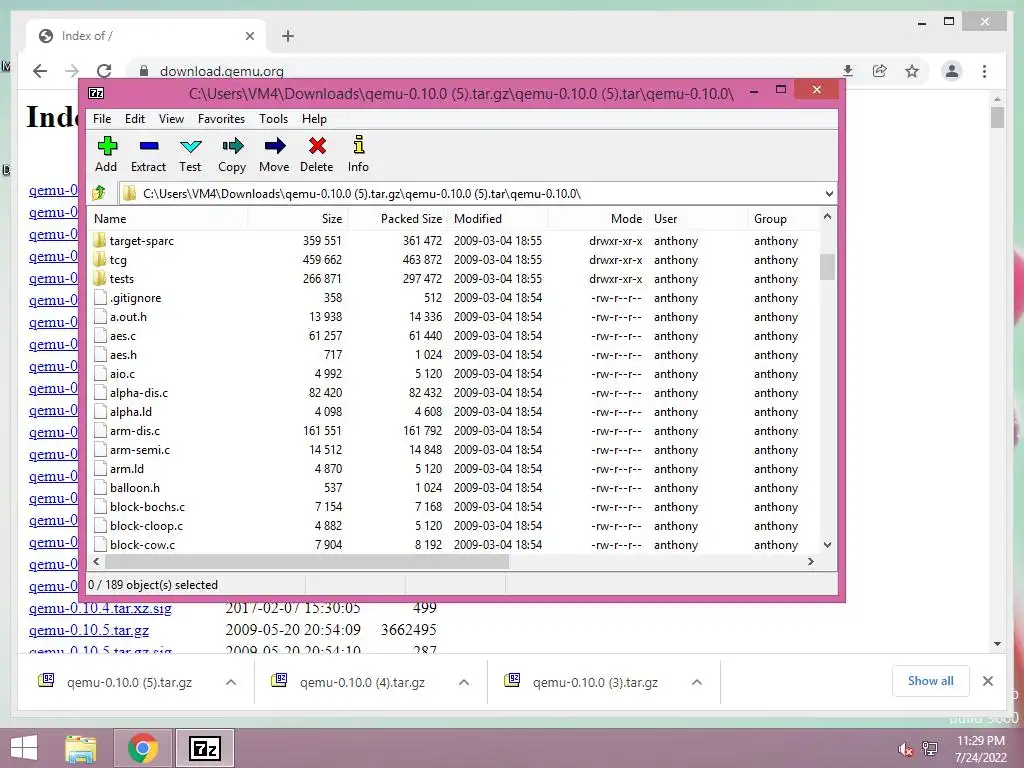The height and width of the screenshot is (768, 1024).
Task: Bookmark this page with the star icon
Action: [x=912, y=71]
